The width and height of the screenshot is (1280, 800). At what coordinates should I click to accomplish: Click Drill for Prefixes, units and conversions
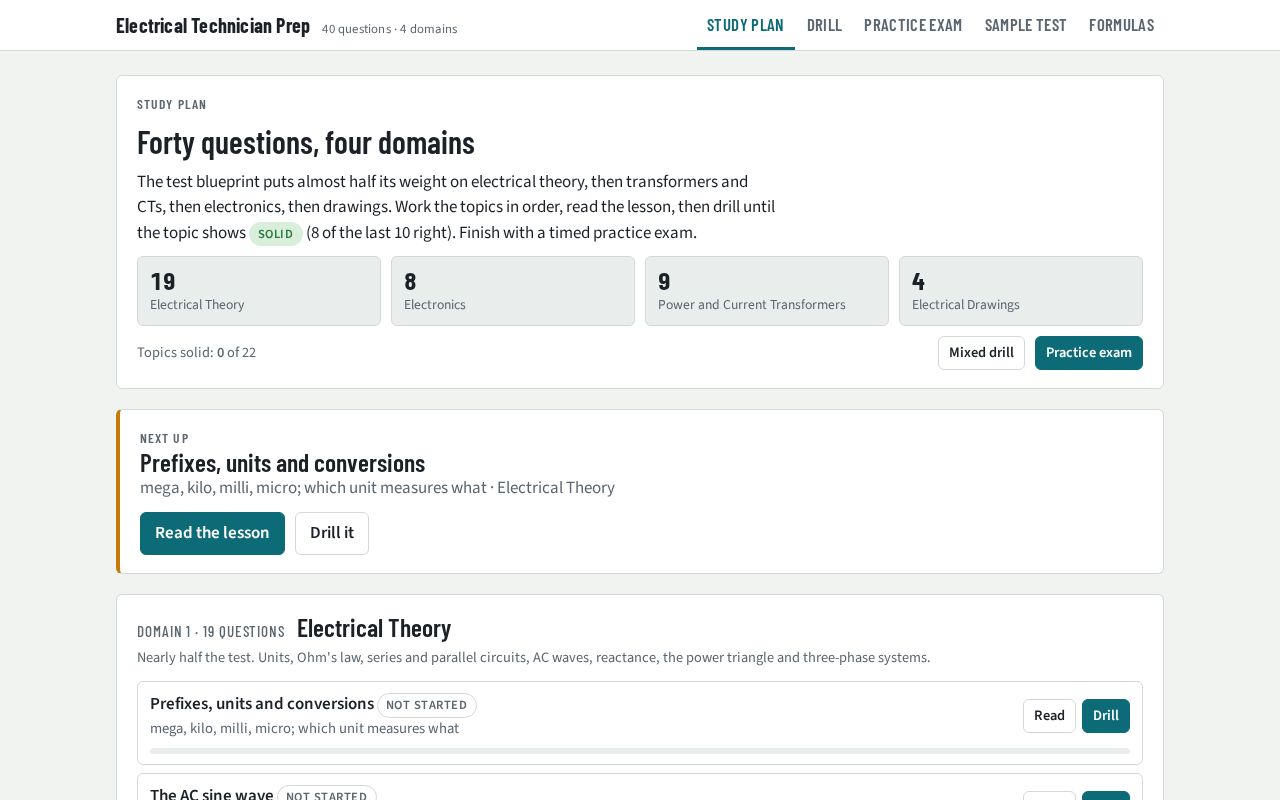(x=1105, y=716)
